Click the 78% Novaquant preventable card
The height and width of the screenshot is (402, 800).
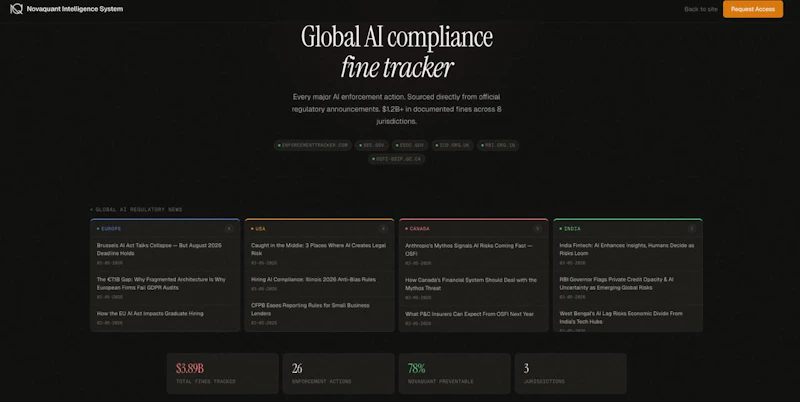[455, 373]
